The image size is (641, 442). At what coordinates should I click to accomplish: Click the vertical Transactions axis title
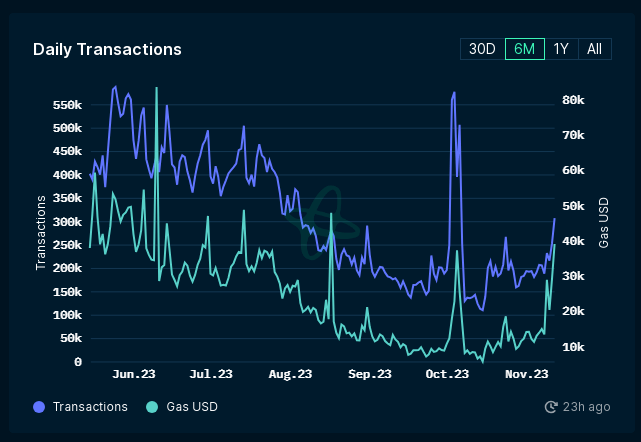coord(41,232)
